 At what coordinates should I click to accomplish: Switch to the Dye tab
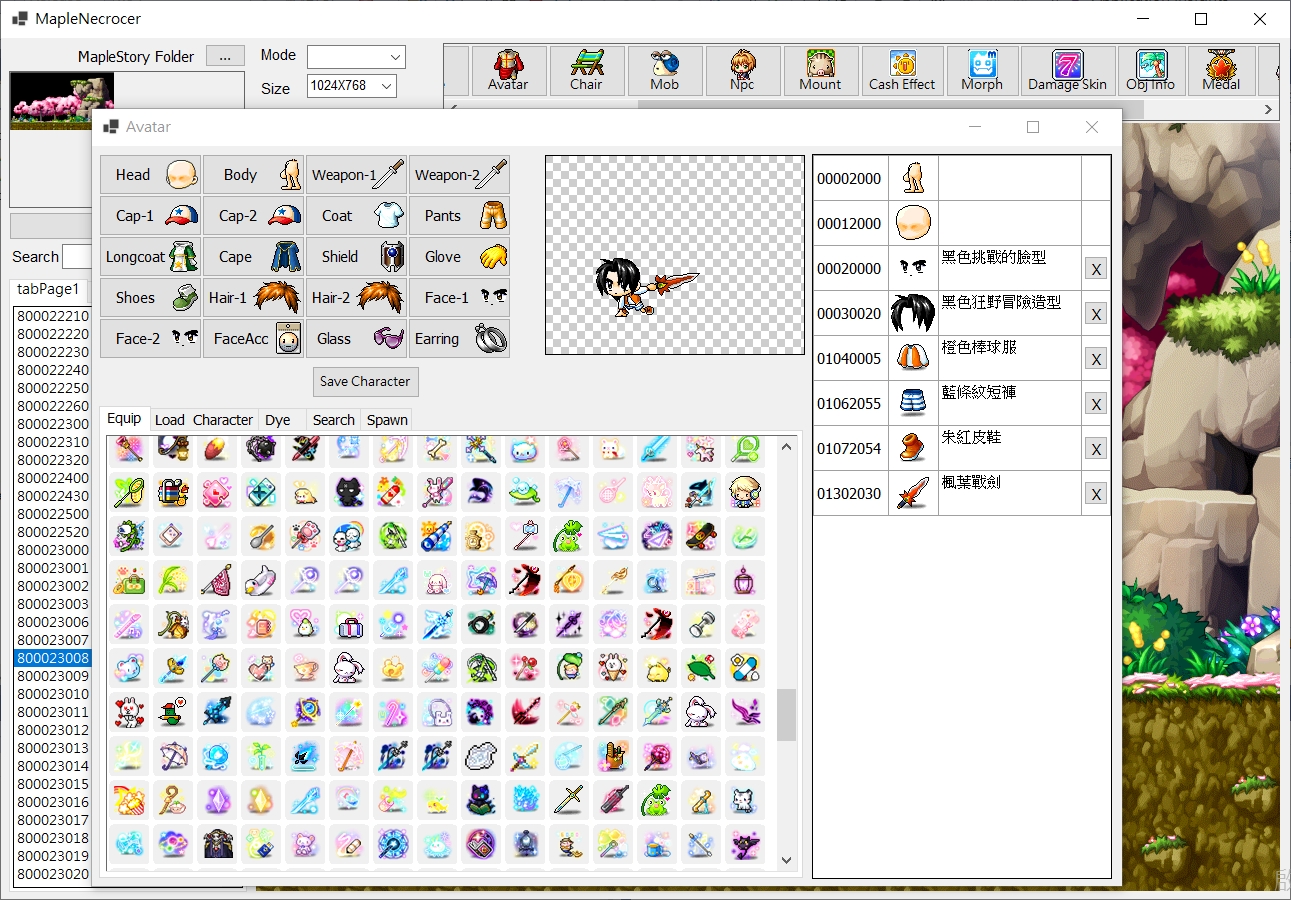281,420
